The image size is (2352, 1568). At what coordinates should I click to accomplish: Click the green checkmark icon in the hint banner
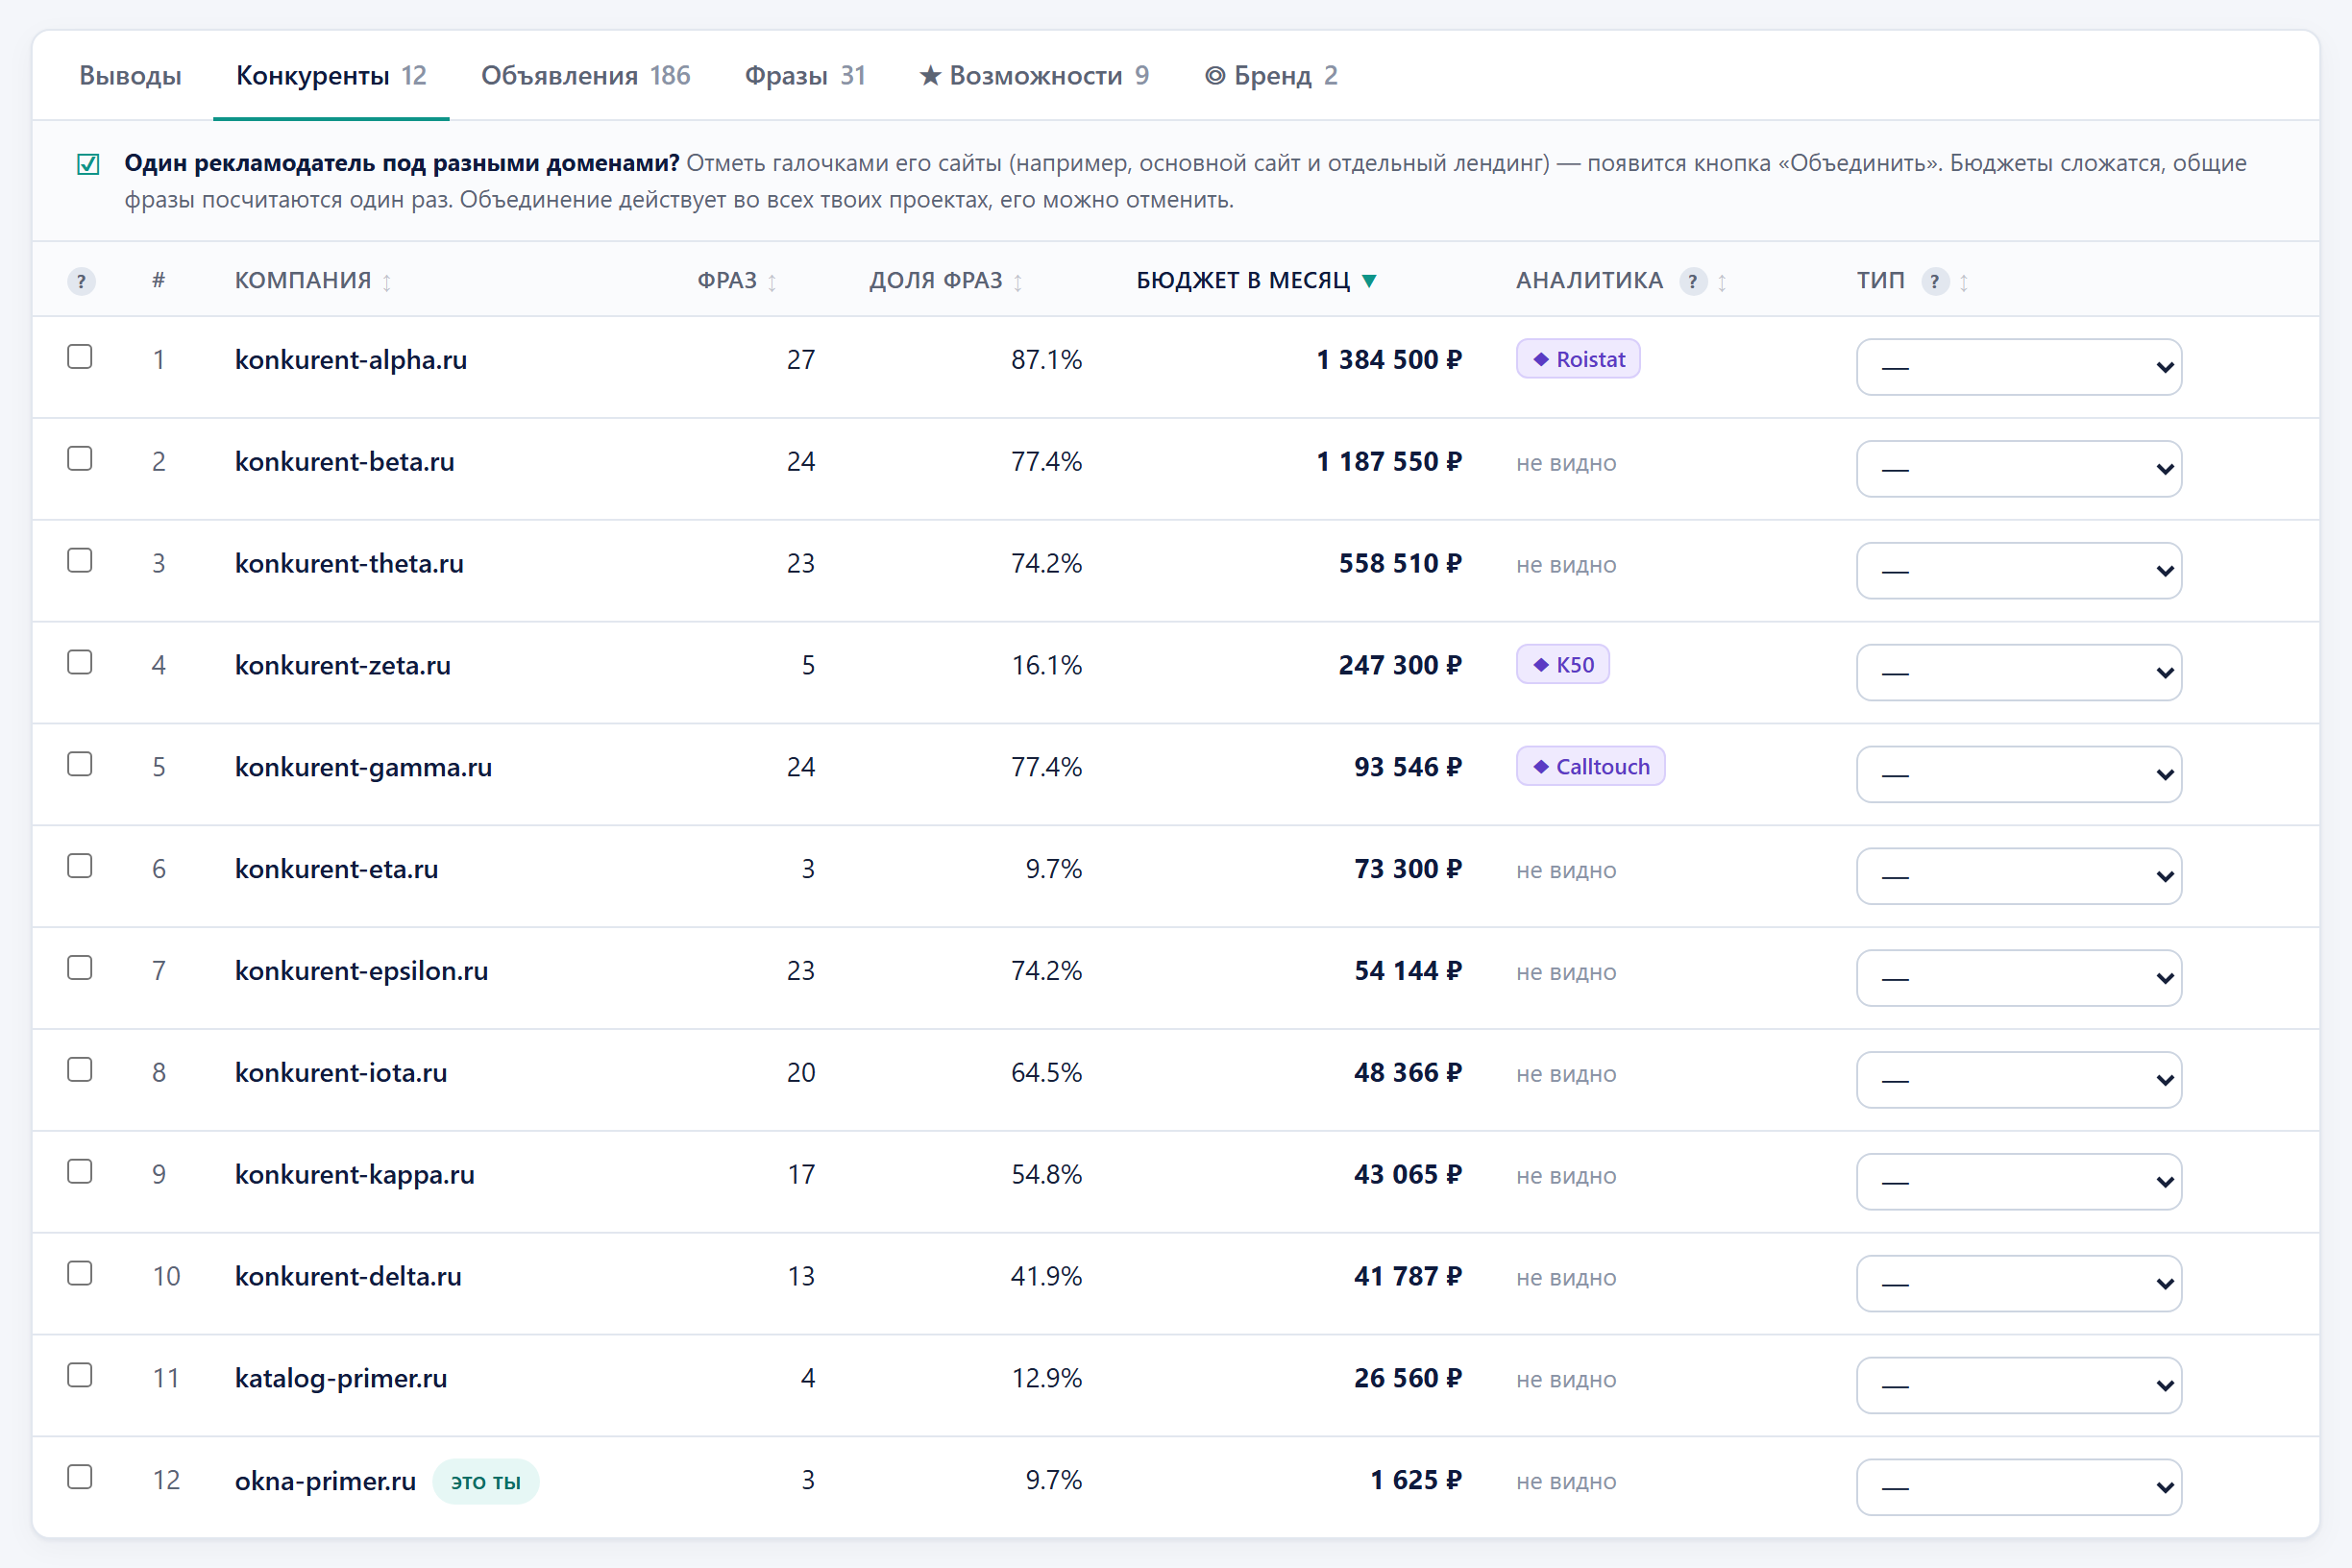[x=88, y=164]
